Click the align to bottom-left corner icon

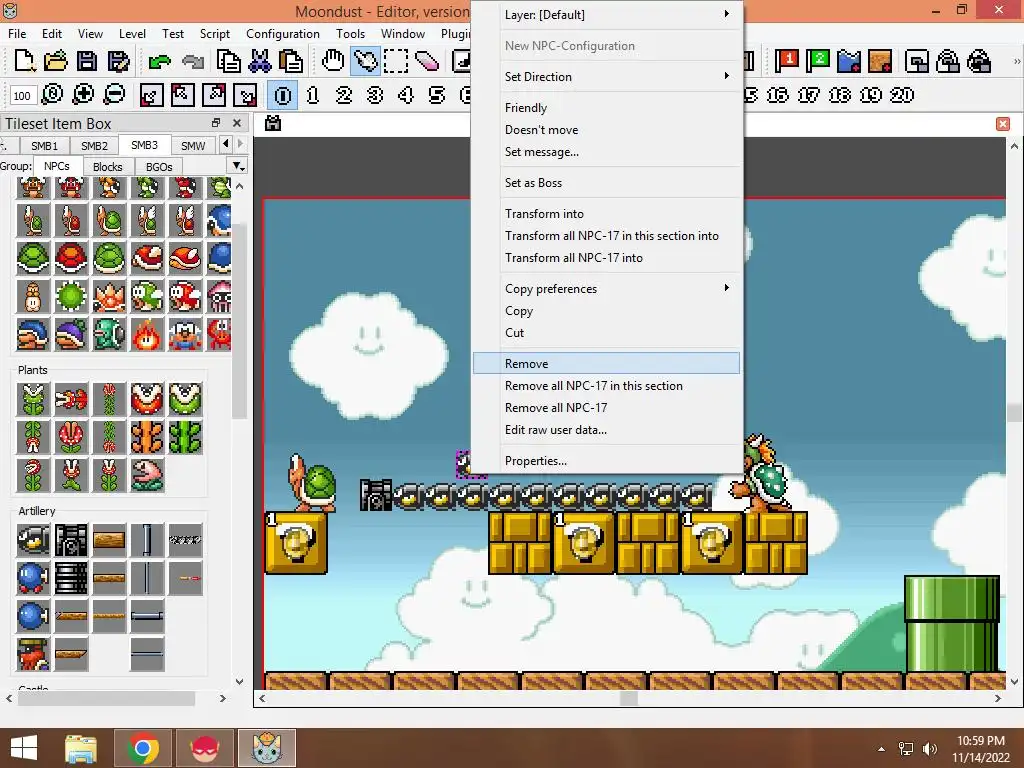(x=152, y=95)
